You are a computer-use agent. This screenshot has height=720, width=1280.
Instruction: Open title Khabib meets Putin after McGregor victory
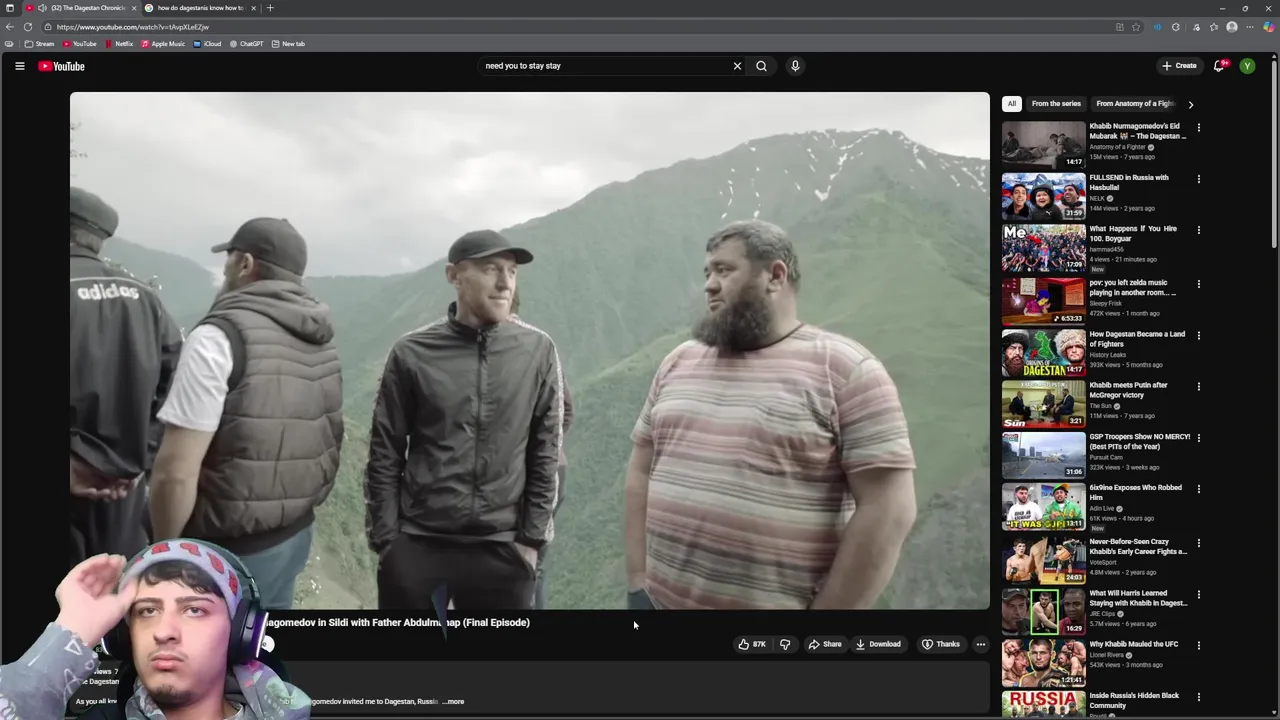coord(1129,390)
